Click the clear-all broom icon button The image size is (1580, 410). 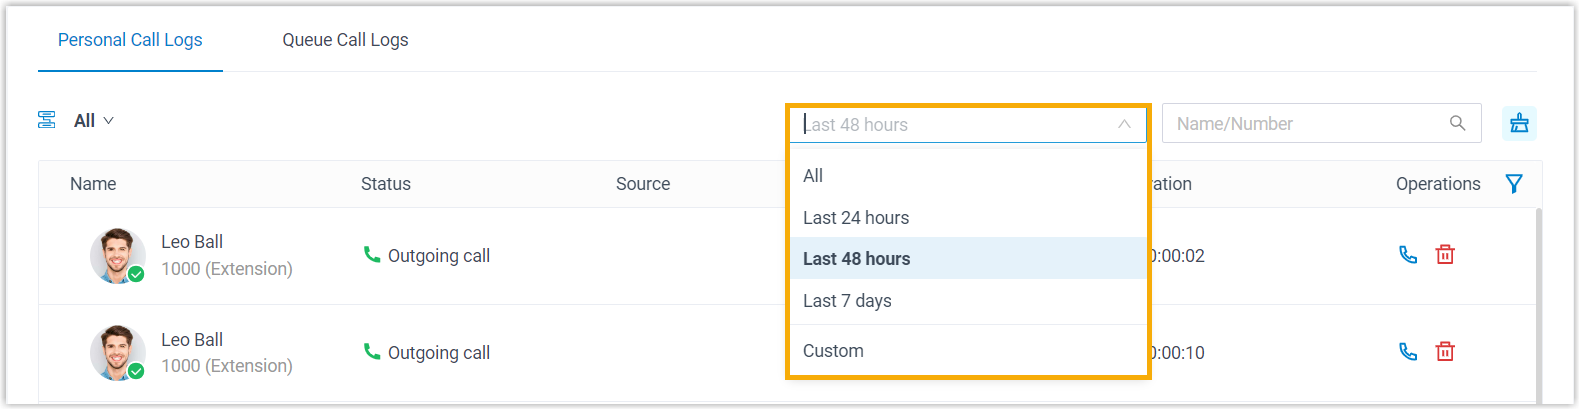1519,124
